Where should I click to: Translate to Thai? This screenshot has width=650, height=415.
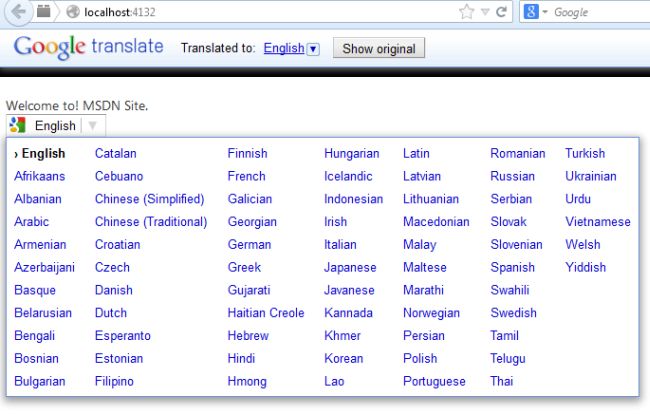point(502,381)
